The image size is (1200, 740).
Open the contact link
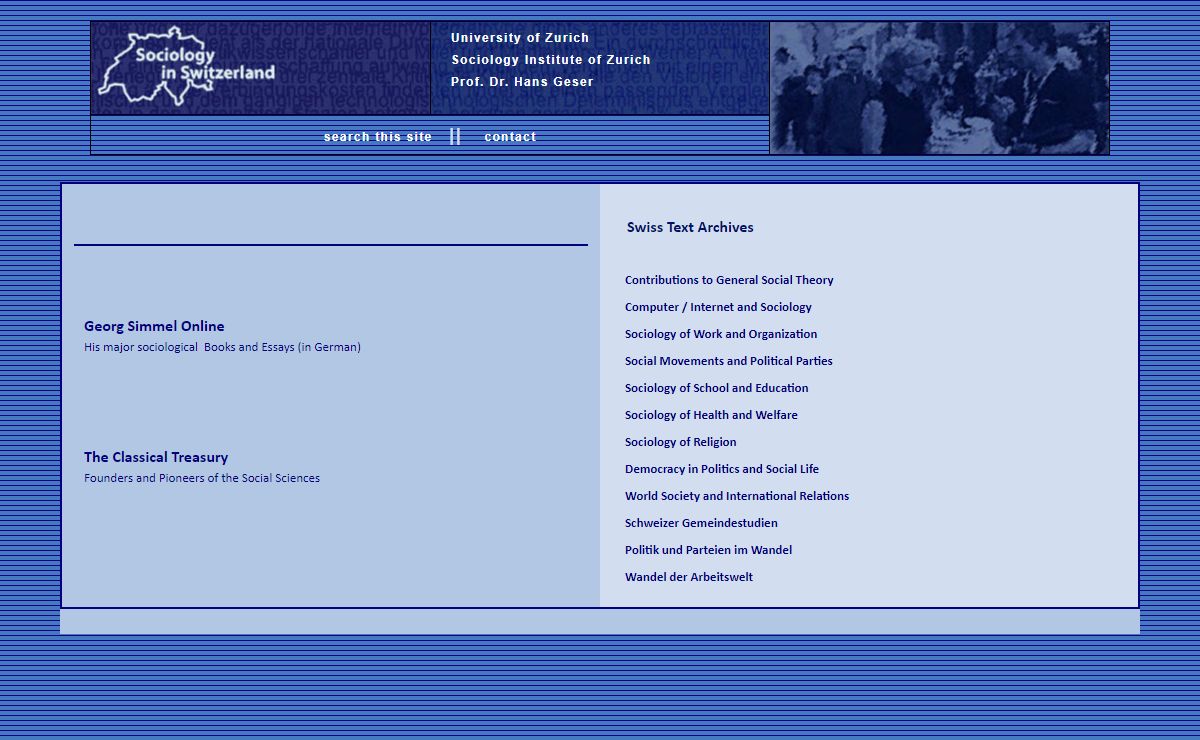click(x=510, y=137)
